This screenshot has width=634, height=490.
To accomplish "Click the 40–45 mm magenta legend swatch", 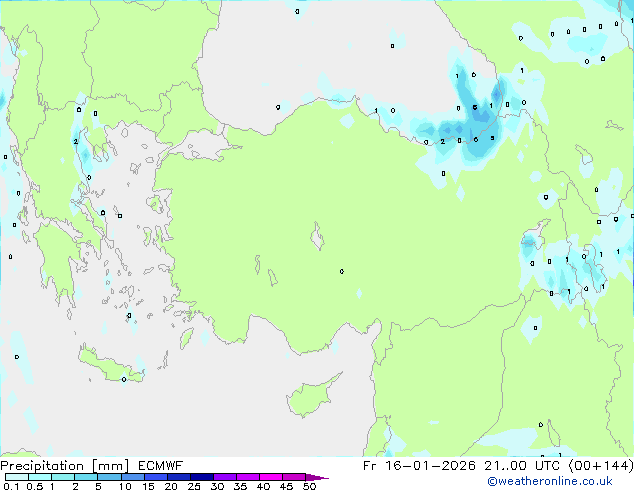I will 271,477.
